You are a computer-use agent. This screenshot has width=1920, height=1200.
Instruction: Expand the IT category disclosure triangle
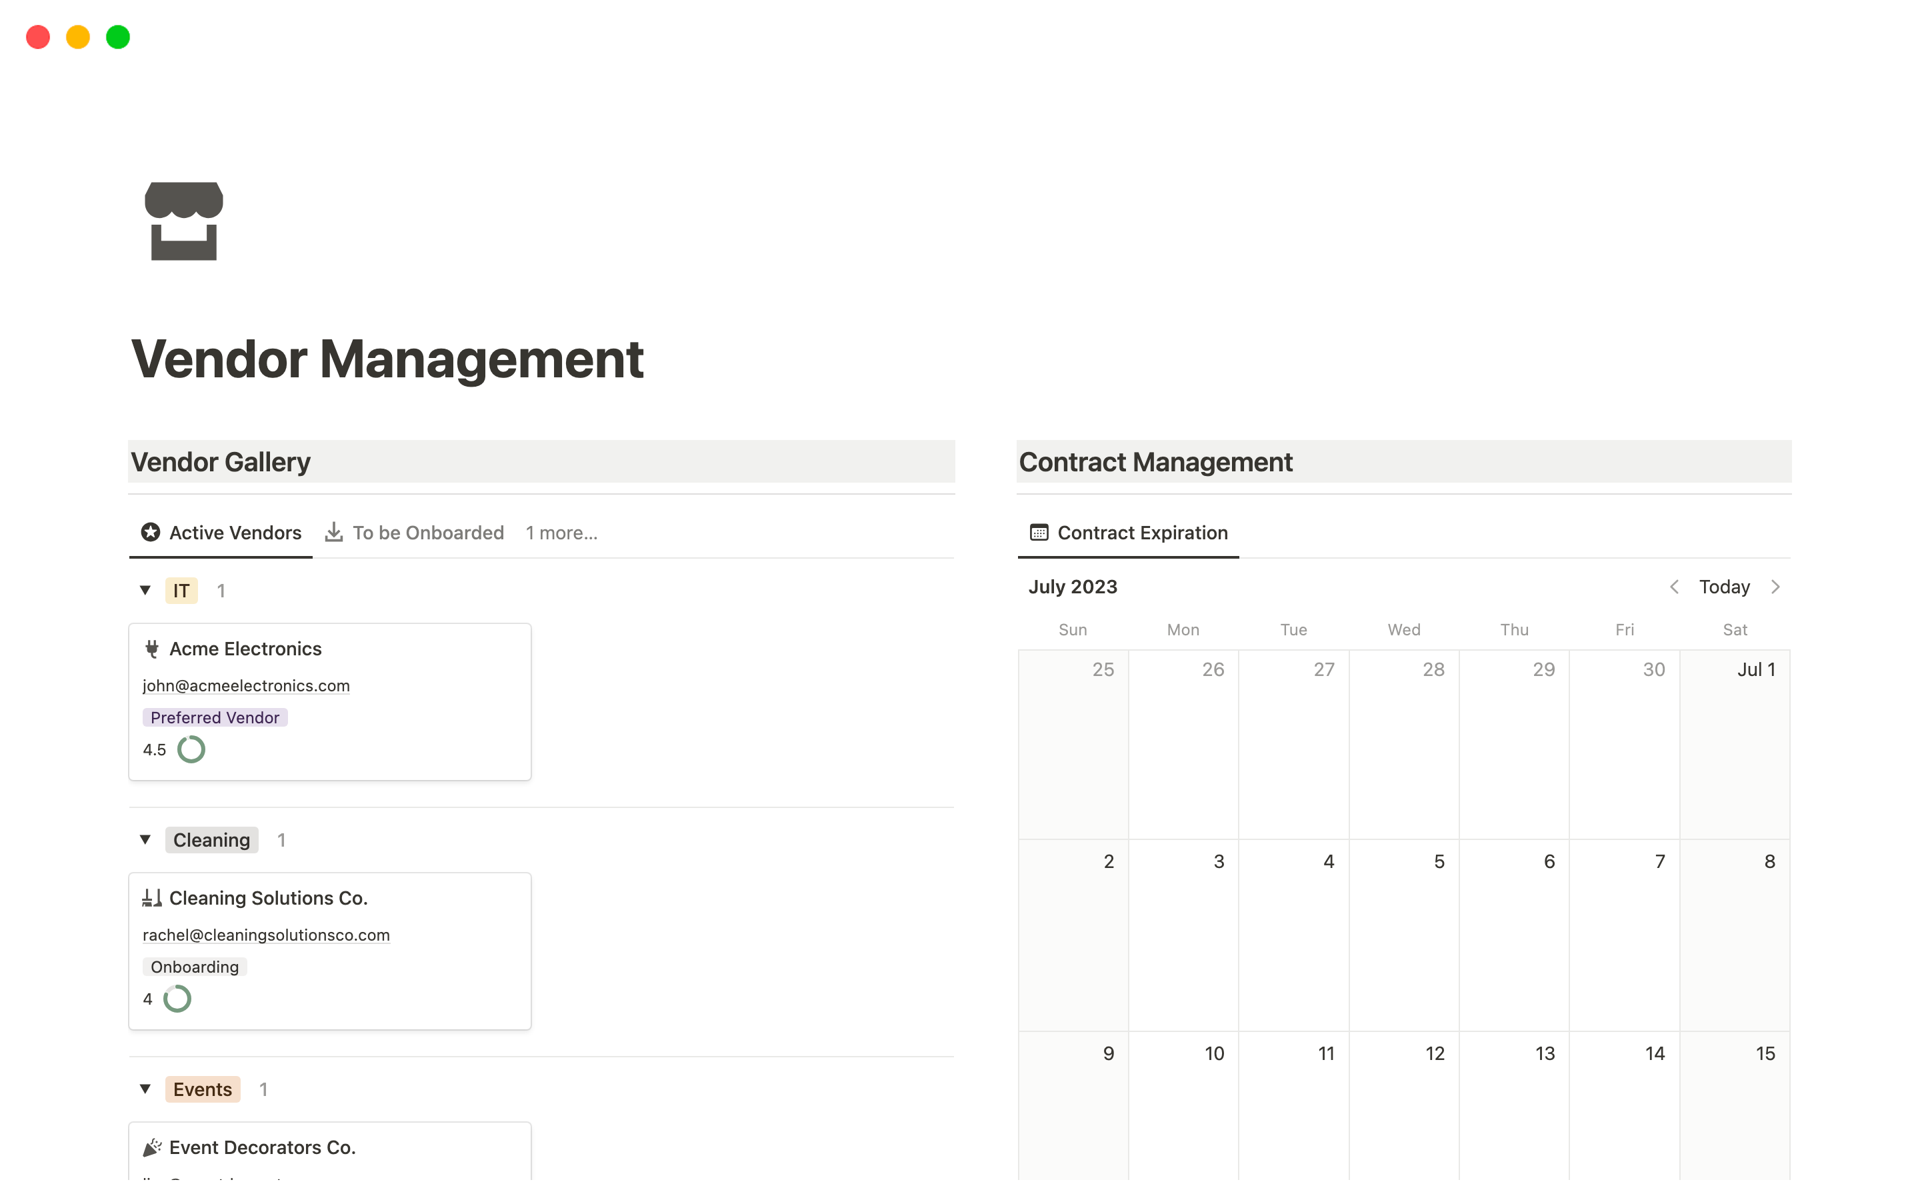(x=145, y=590)
